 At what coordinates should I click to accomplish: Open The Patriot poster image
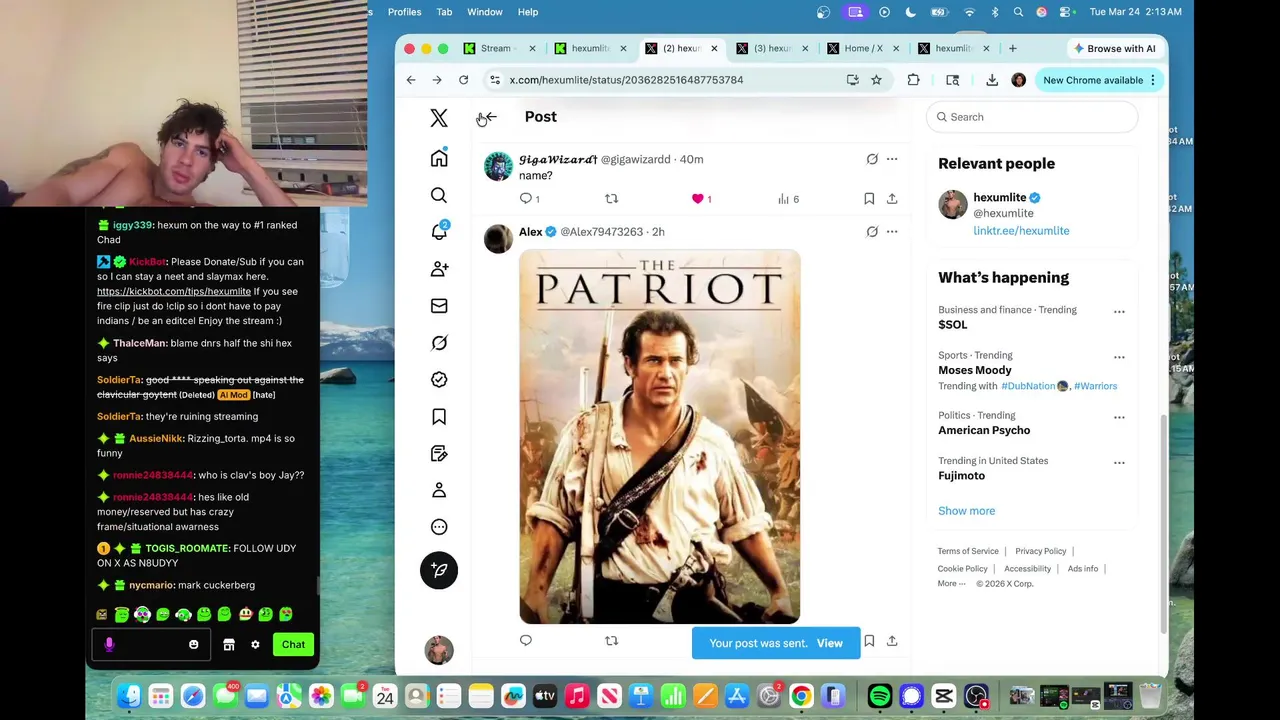coord(660,436)
